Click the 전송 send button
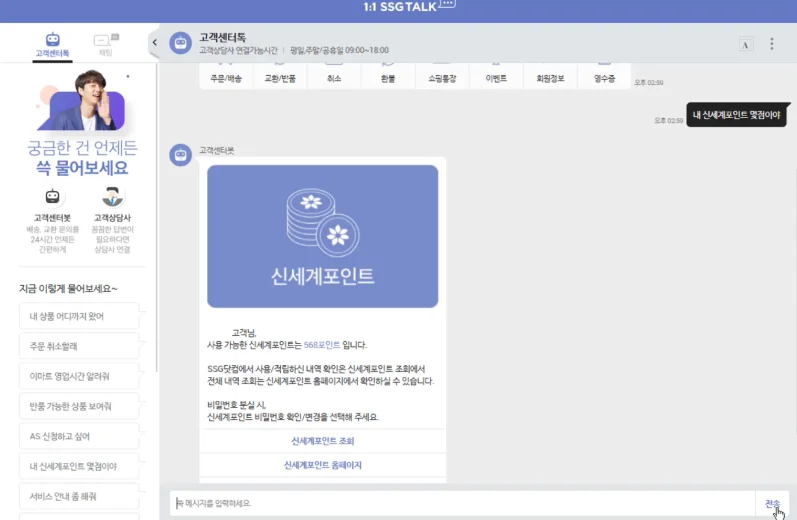Viewport: 797px width, 520px height. pyautogui.click(x=772, y=503)
